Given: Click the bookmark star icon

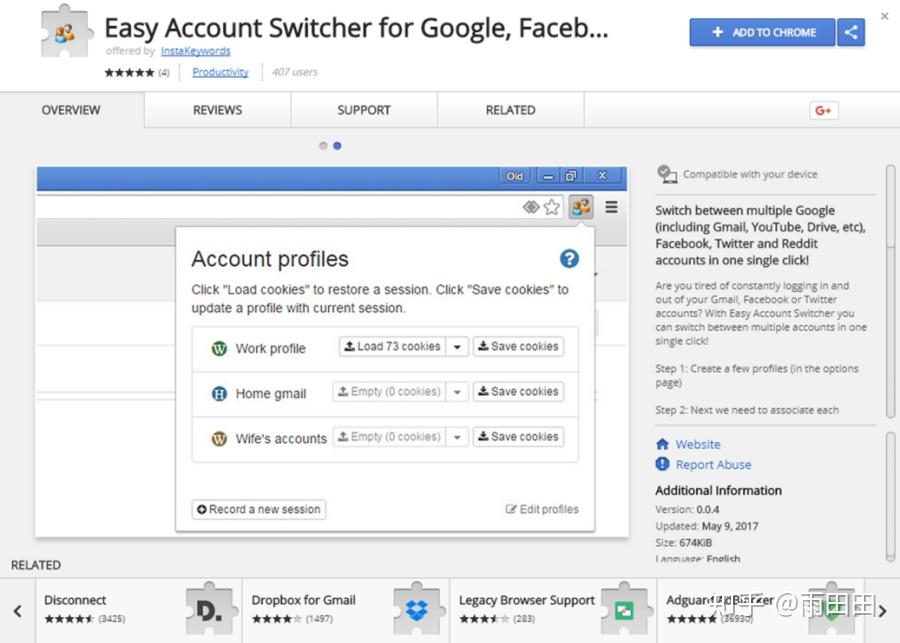Looking at the screenshot, I should point(552,207).
